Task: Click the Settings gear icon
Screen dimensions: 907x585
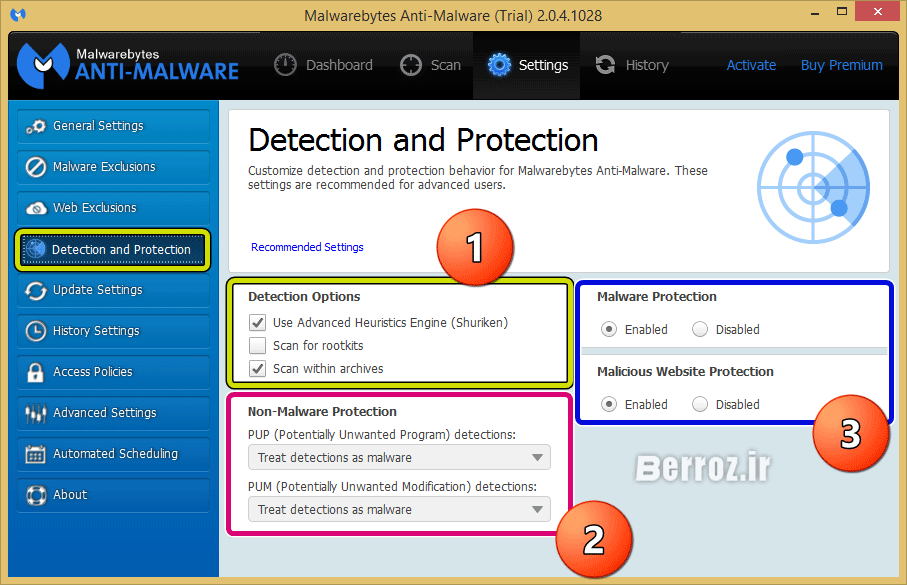Action: [x=499, y=65]
